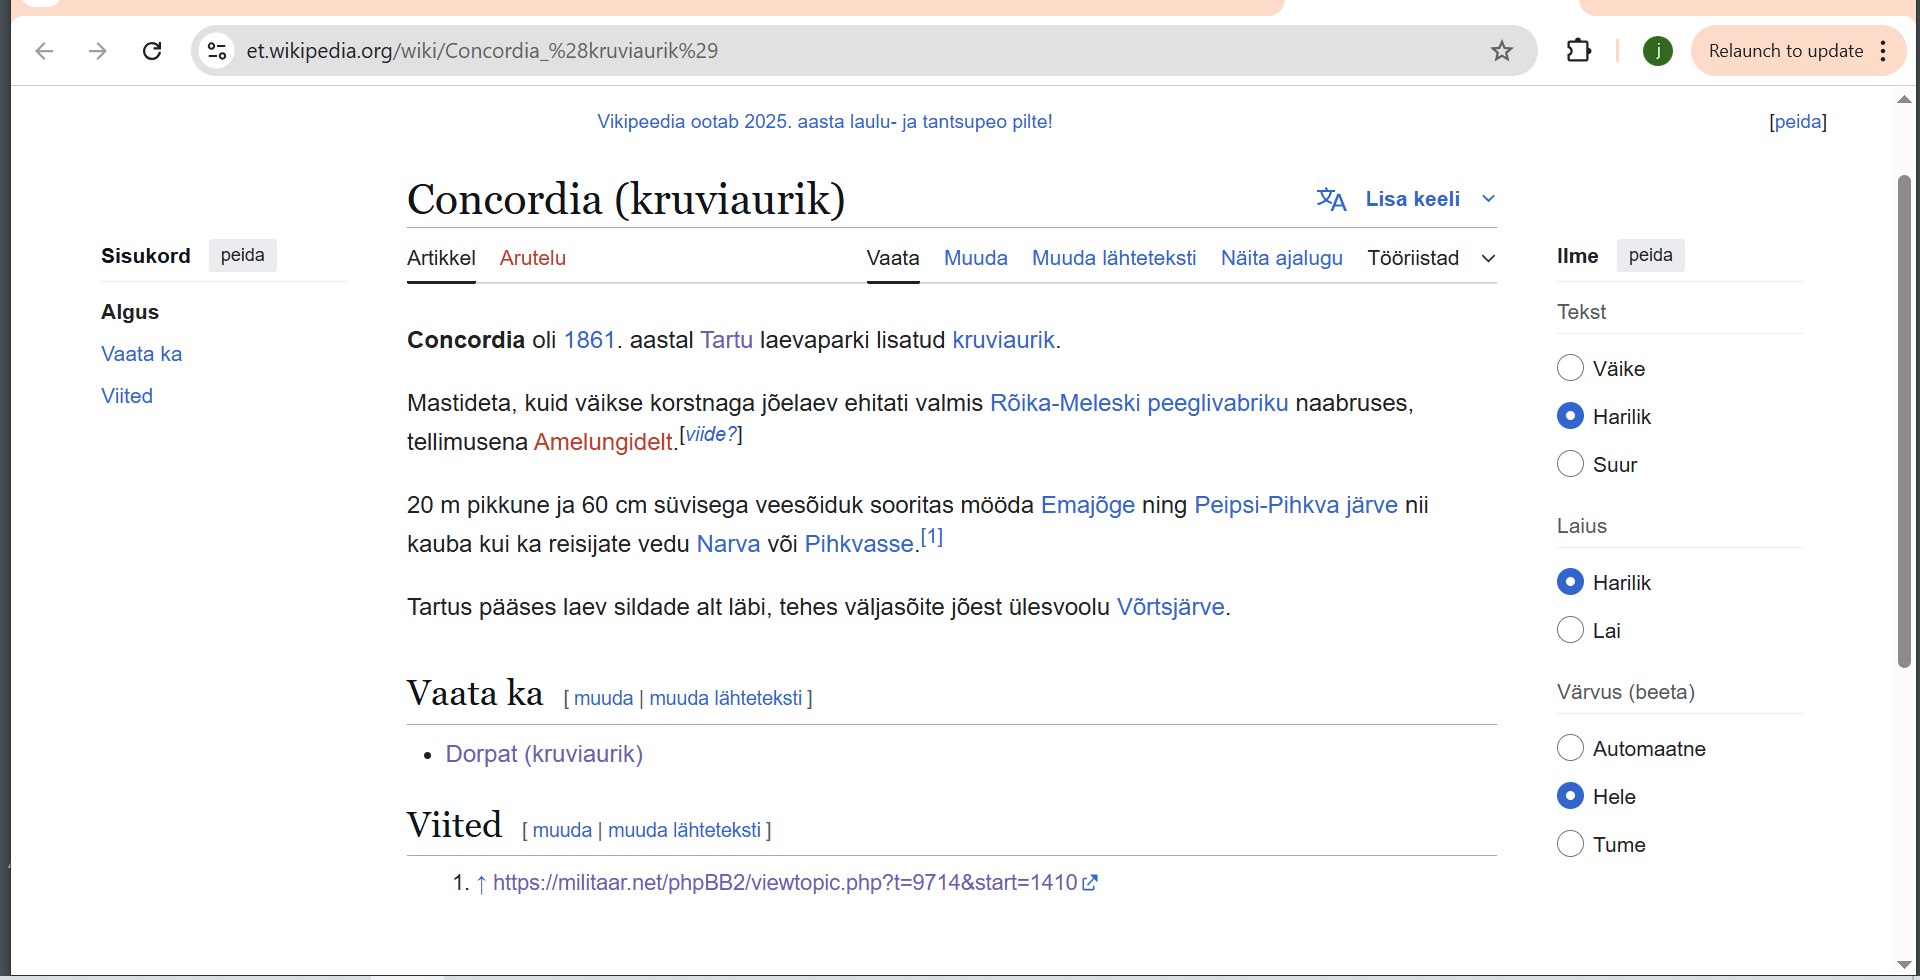The width and height of the screenshot is (1920, 980).
Task: Open the browser extensions puzzle icon
Action: pyautogui.click(x=1578, y=50)
